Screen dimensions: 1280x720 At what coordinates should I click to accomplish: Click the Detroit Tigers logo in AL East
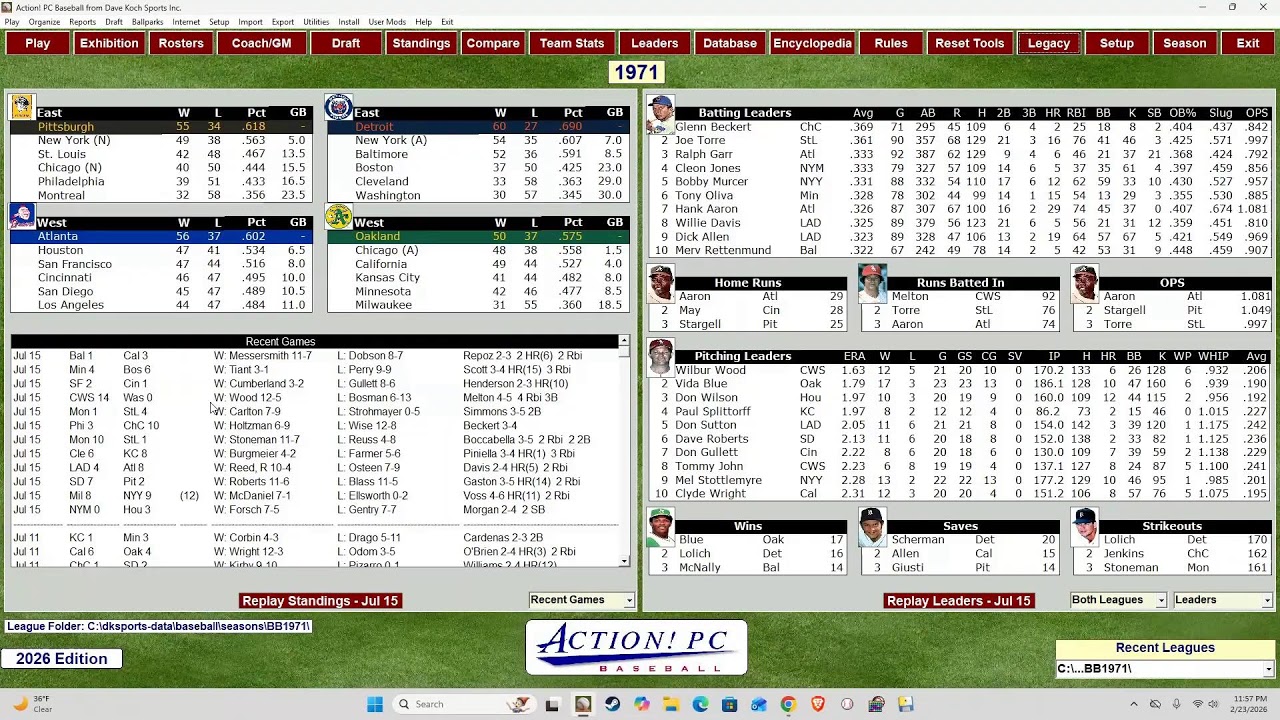click(x=339, y=106)
